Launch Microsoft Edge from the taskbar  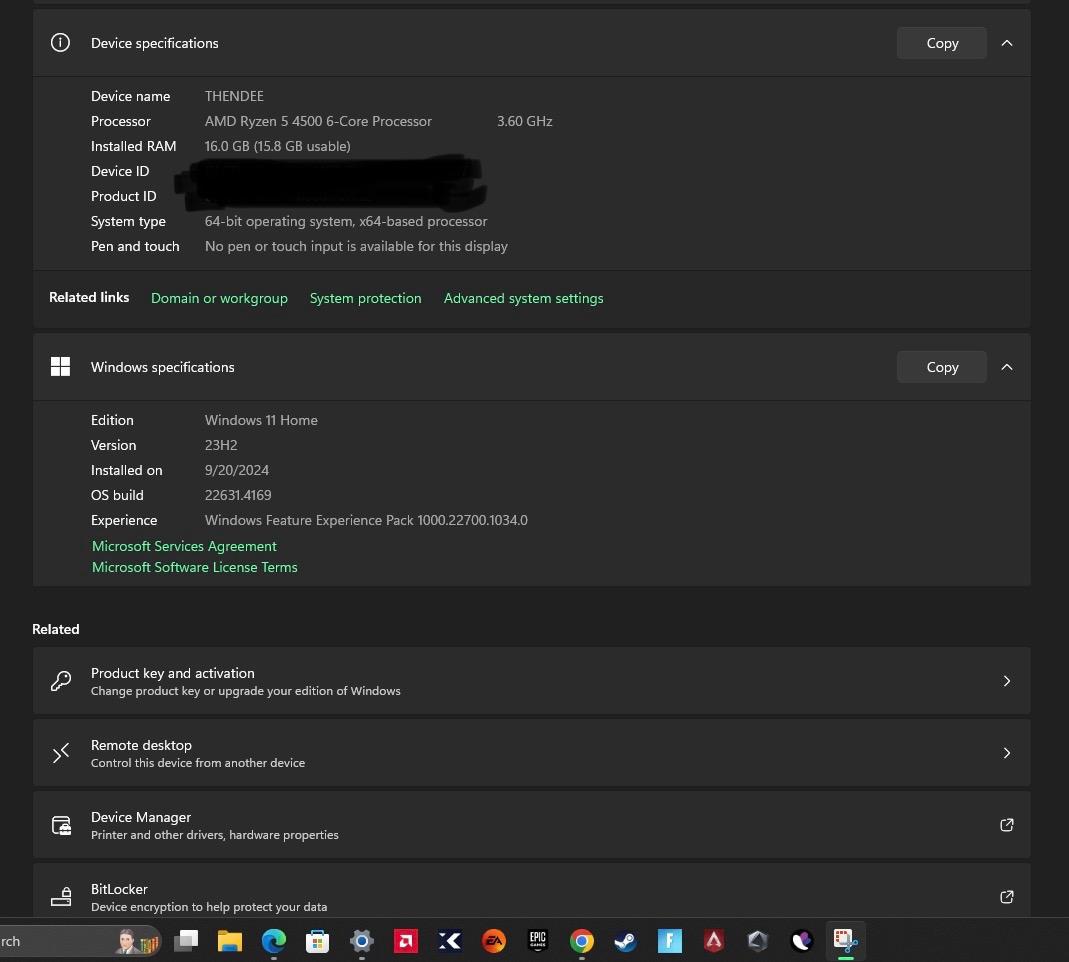273,941
